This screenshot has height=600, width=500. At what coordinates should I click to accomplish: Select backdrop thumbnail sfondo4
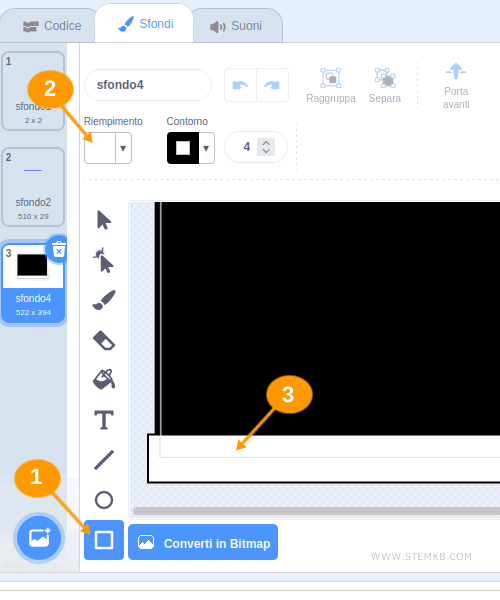(33, 284)
